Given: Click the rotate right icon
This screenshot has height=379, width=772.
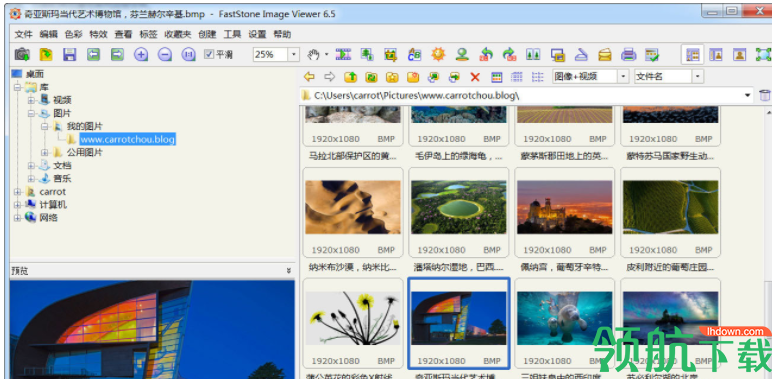Looking at the screenshot, I should click(x=510, y=54).
